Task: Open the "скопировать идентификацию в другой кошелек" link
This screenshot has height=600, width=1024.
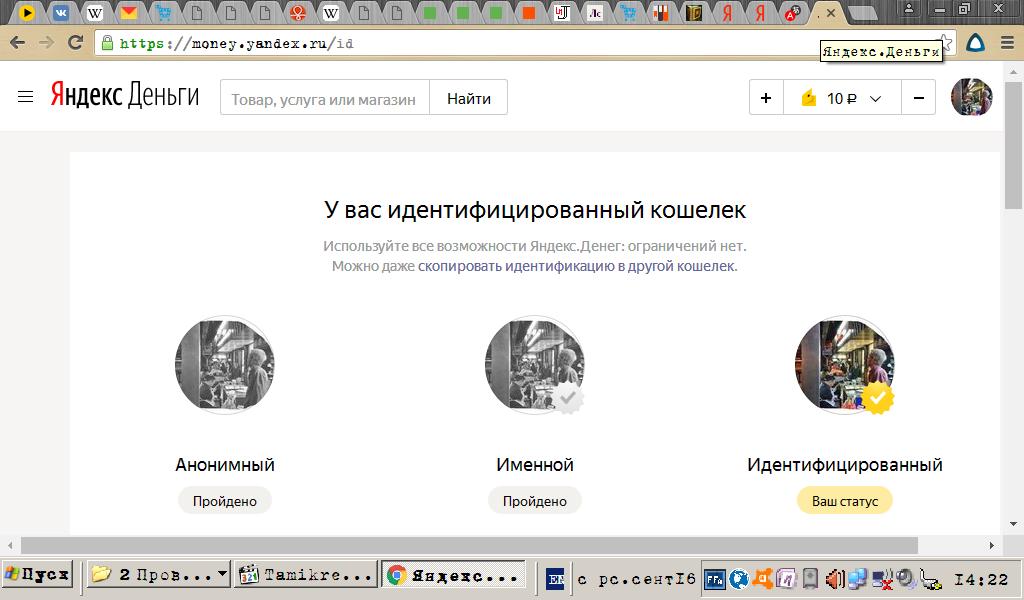Action: click(x=576, y=268)
